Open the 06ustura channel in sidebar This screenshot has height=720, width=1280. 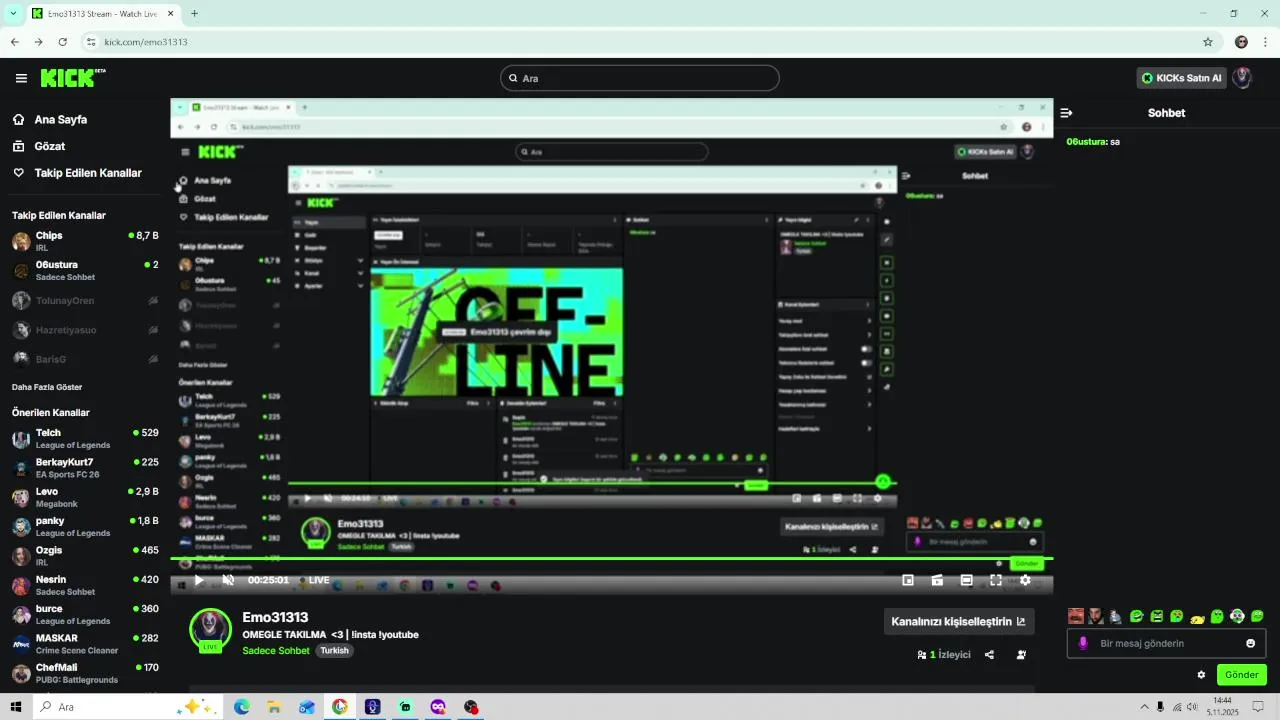85,271
